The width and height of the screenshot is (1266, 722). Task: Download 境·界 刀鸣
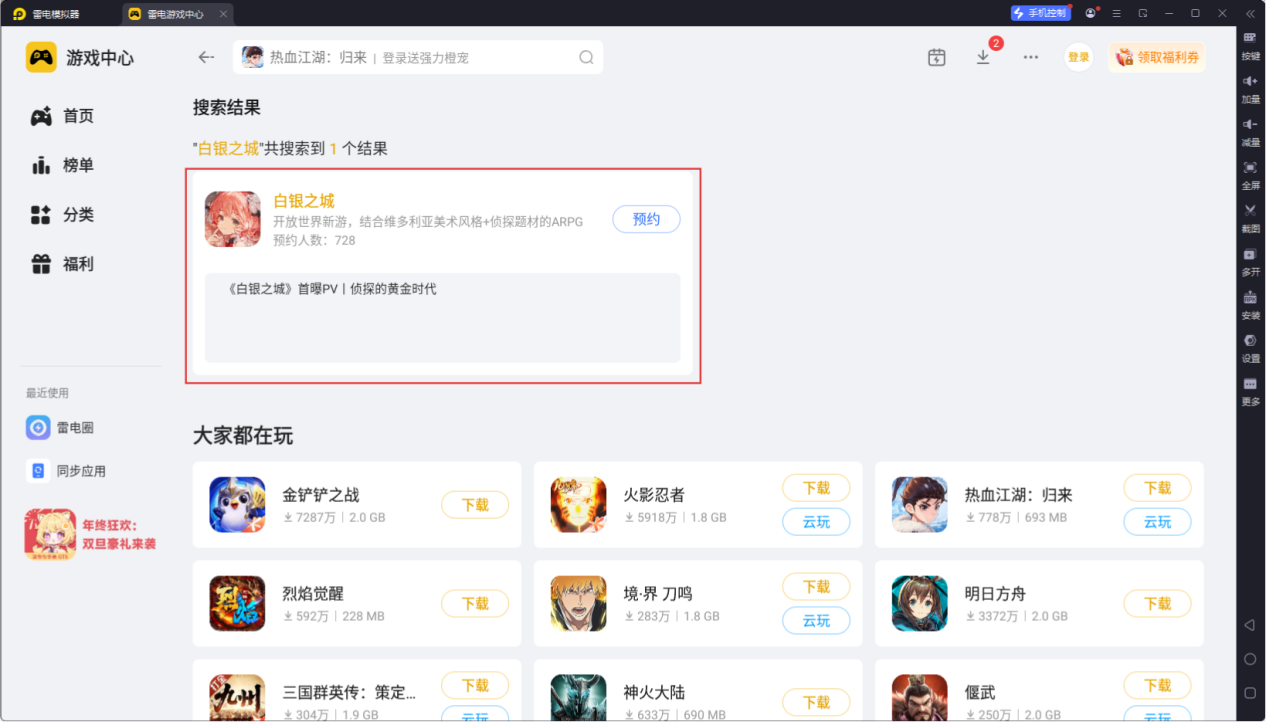pos(816,587)
